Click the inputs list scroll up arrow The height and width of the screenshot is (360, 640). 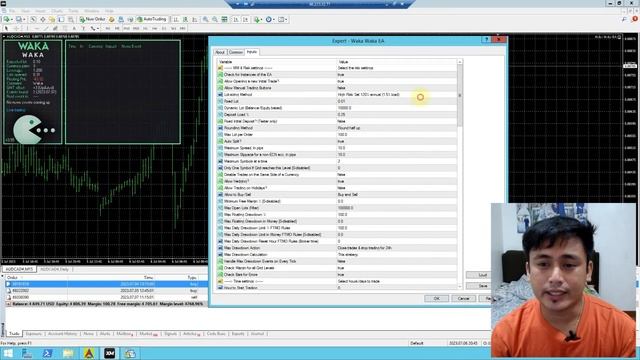tap(460, 62)
